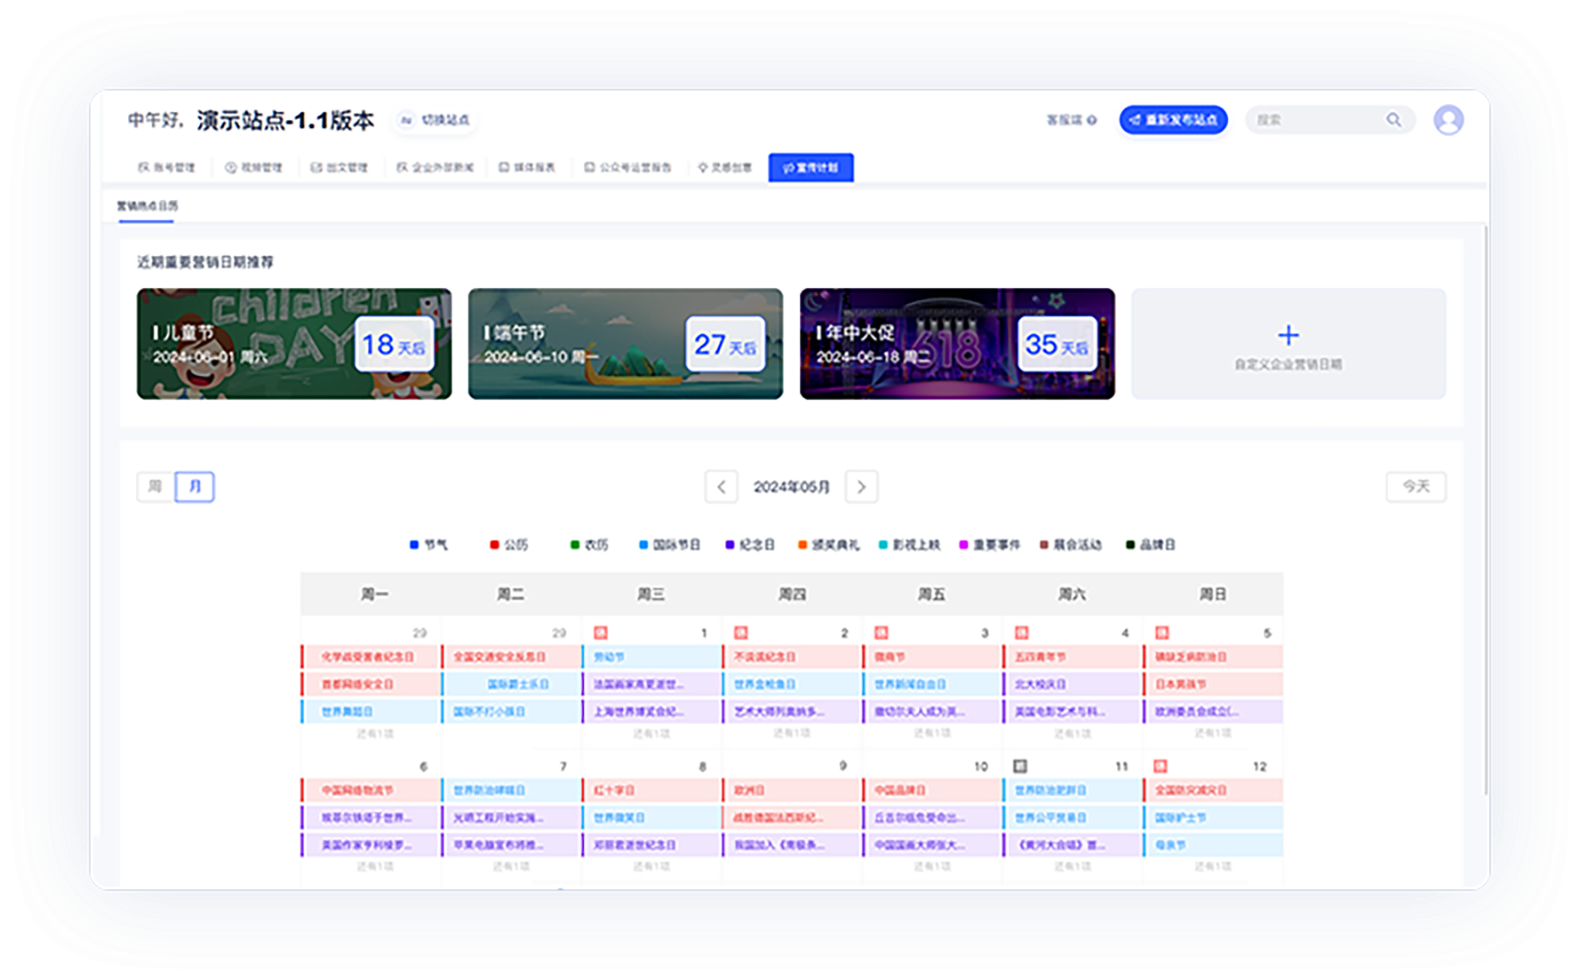
Task: Expand more events under May 3
Action: 931,734
